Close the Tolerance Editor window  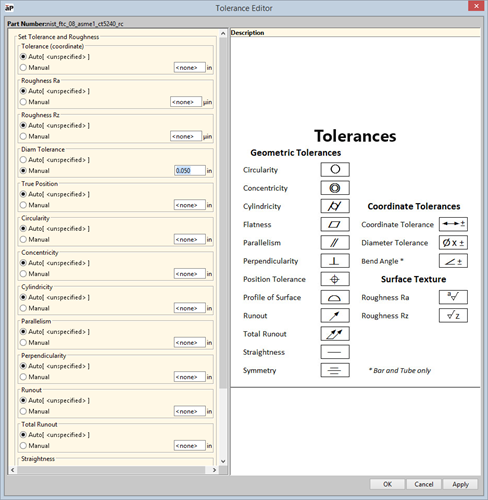(476, 6)
